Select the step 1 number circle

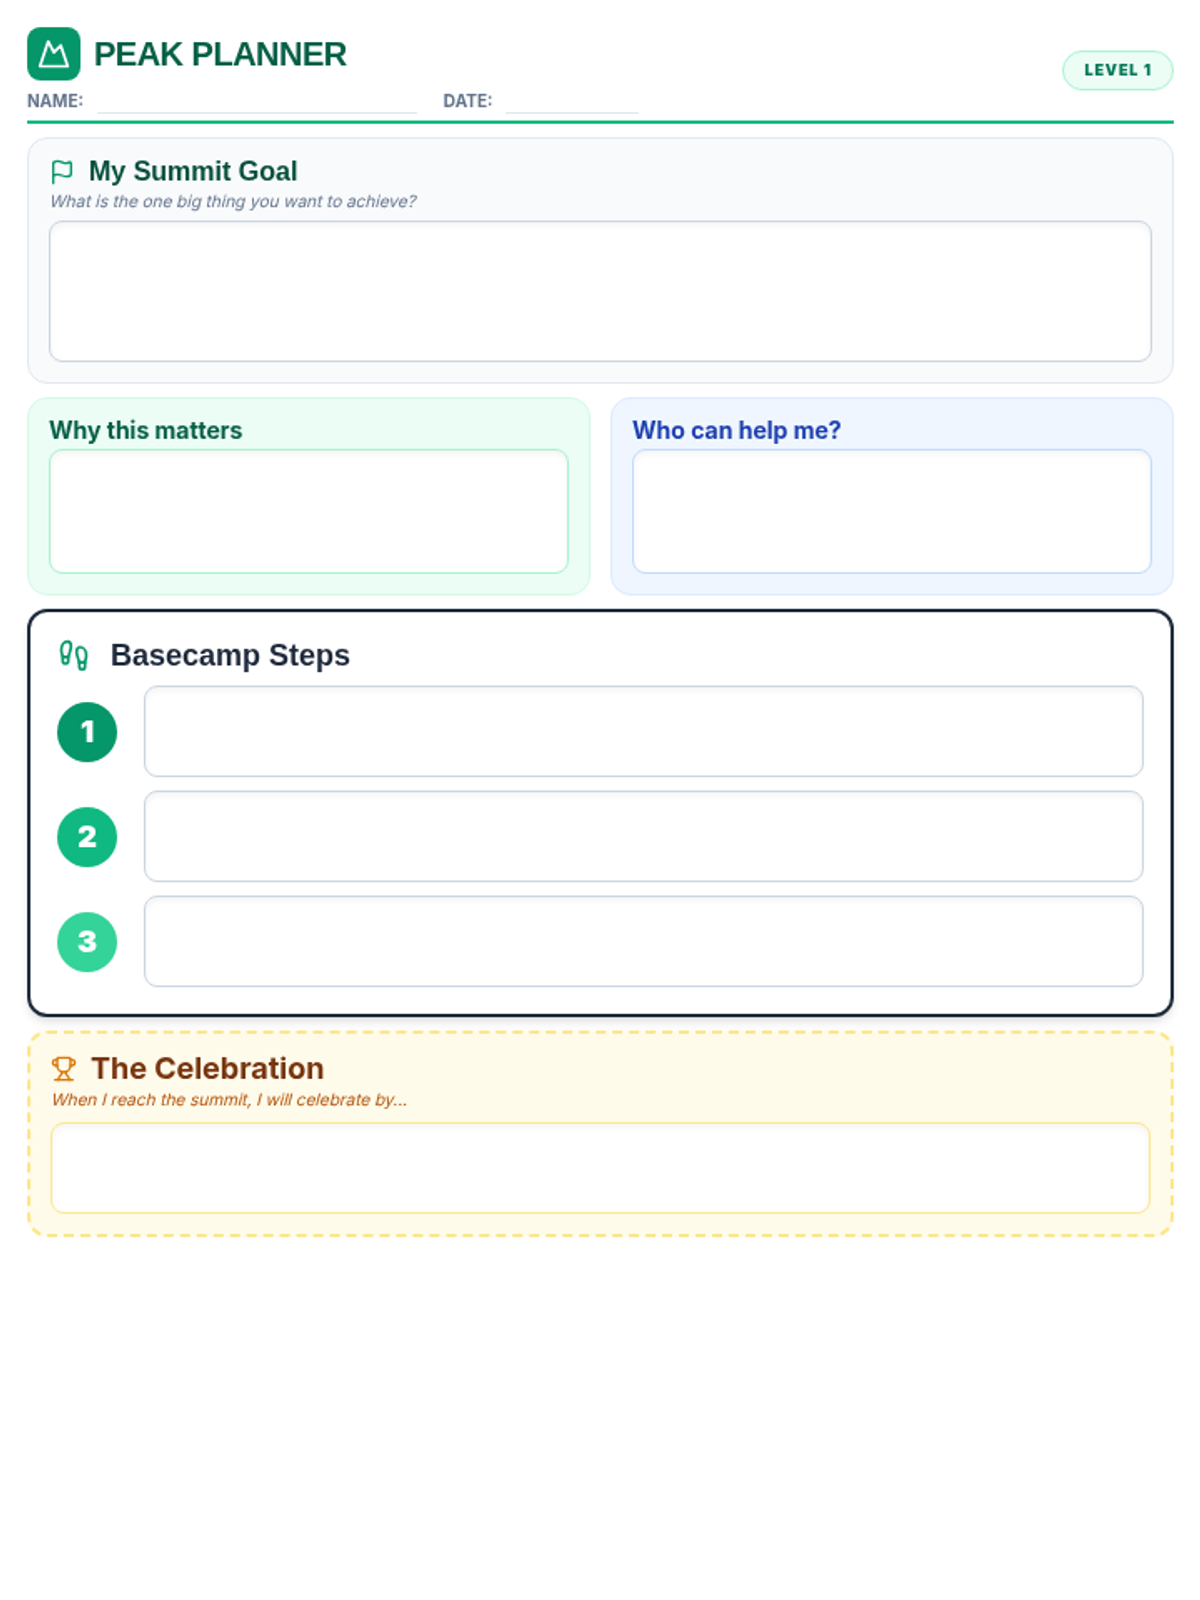click(87, 732)
